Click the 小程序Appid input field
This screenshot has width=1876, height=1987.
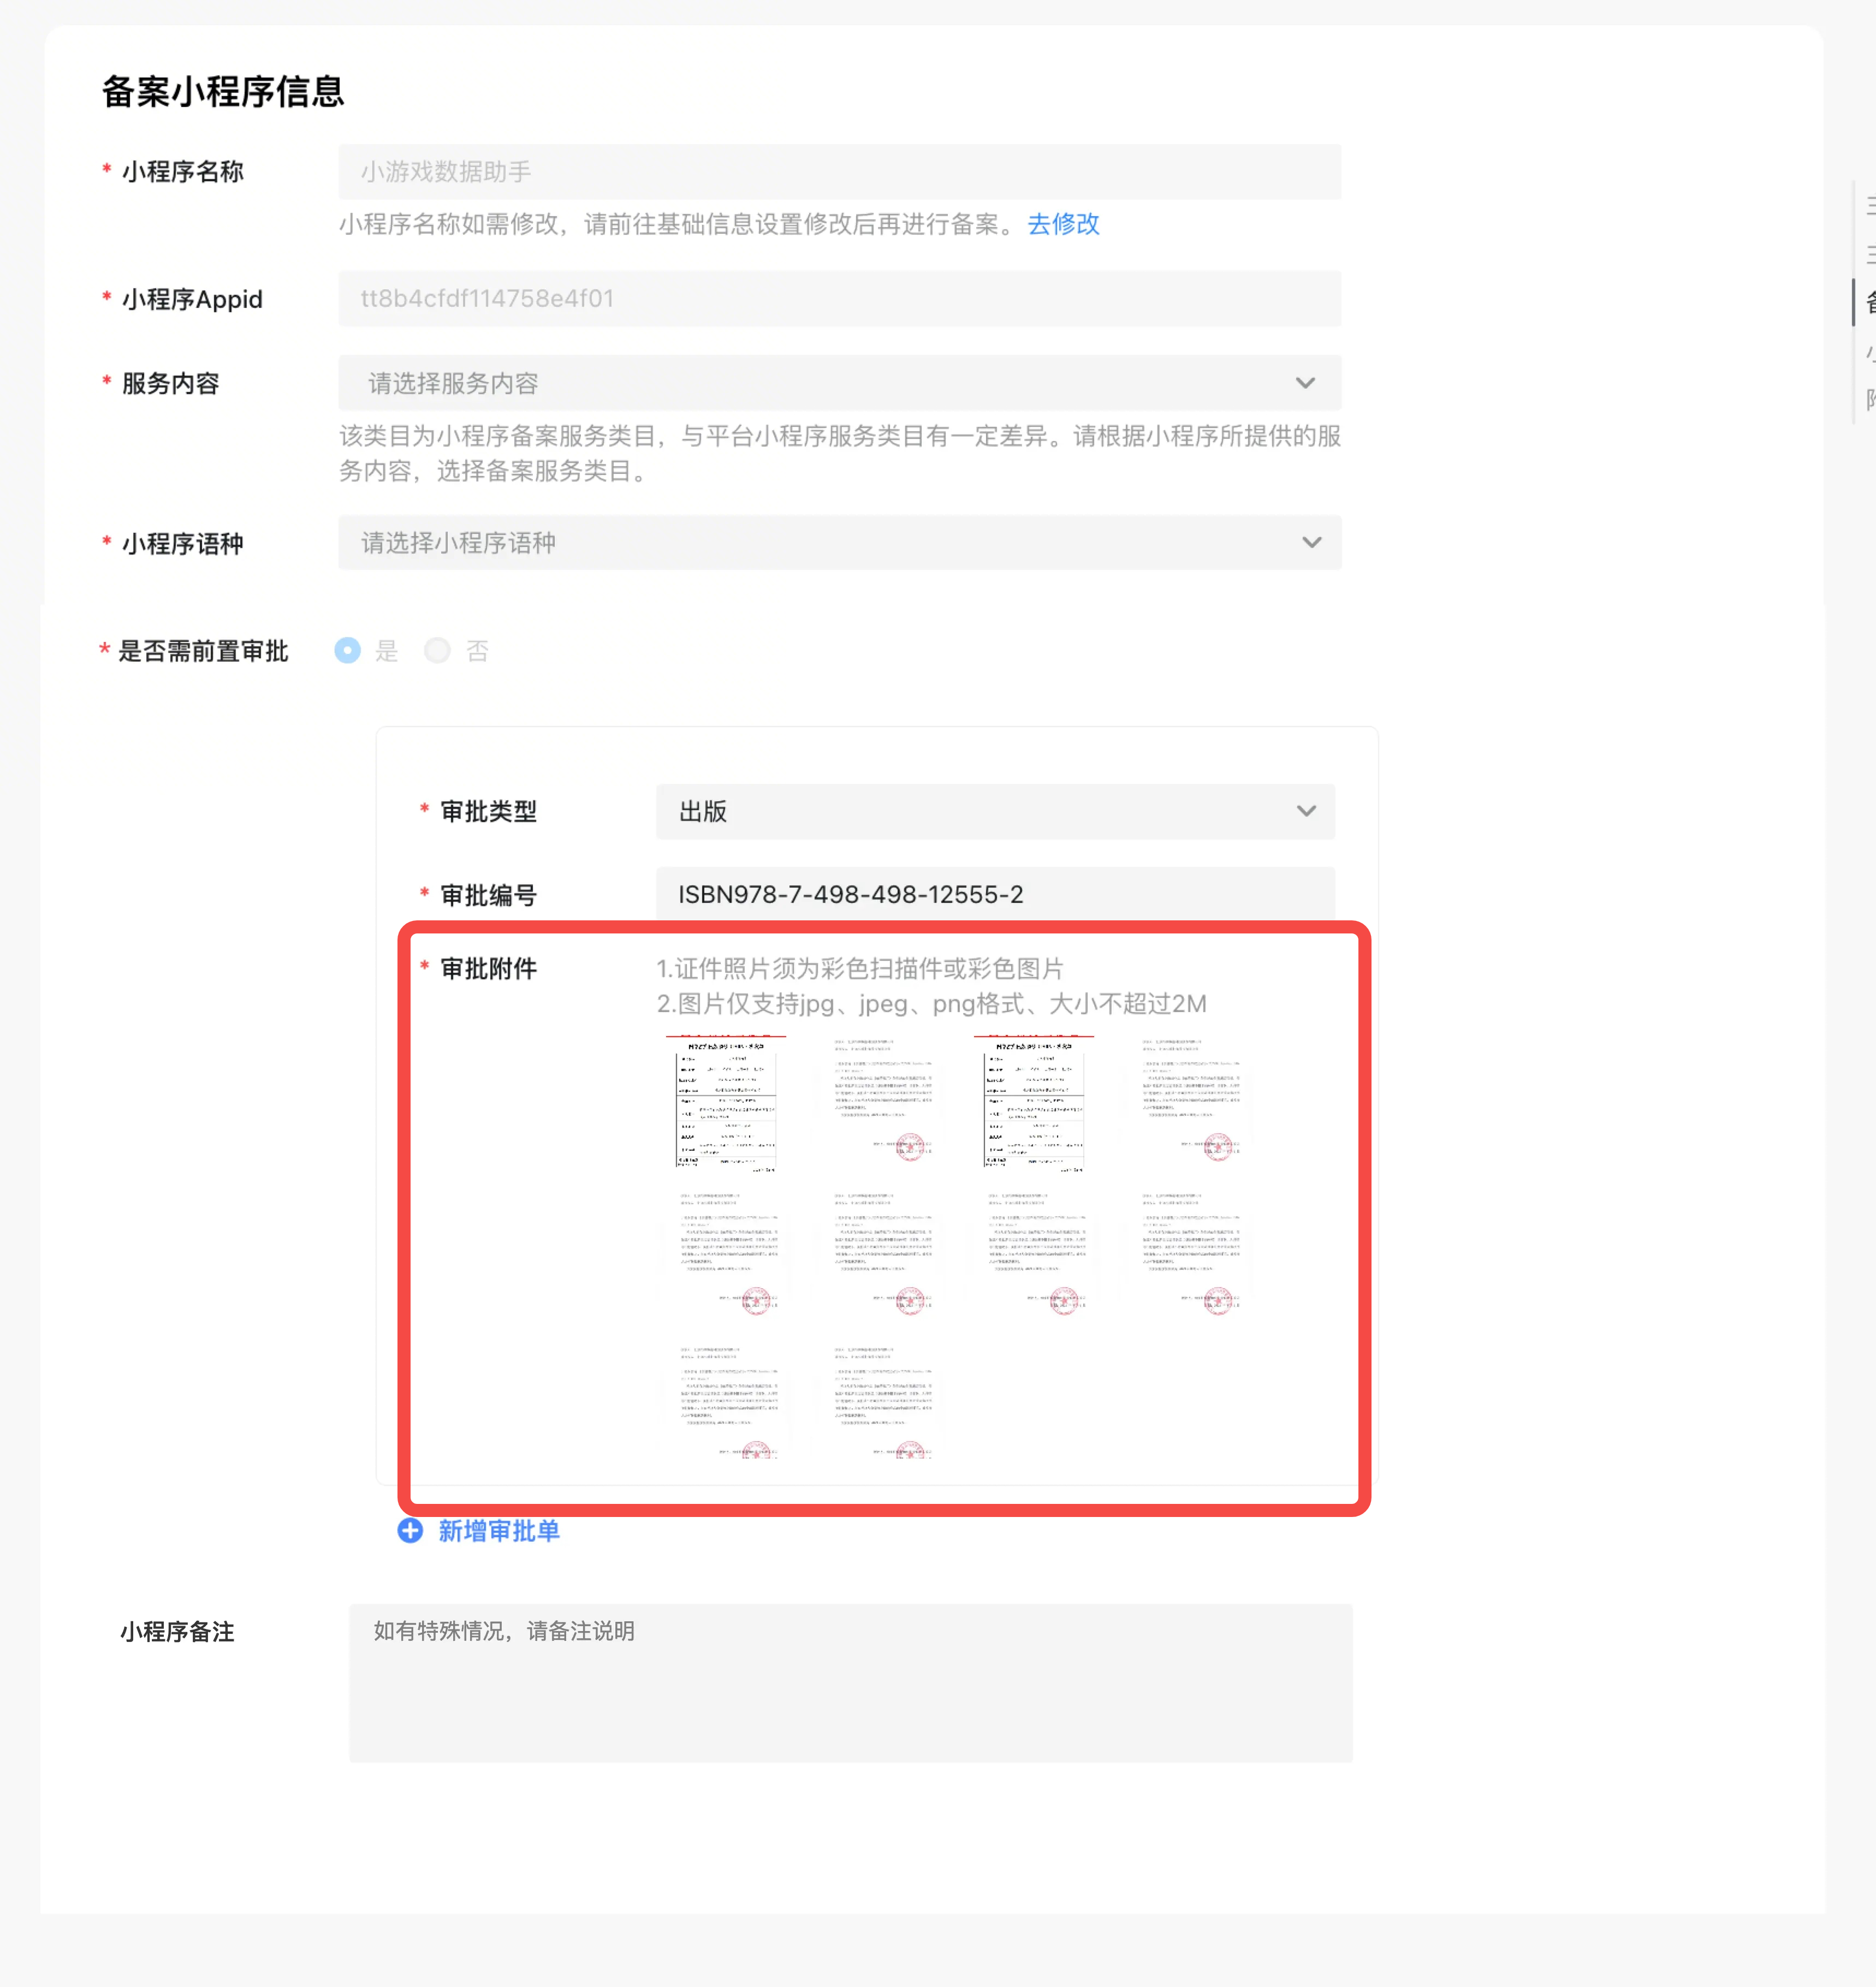point(839,298)
